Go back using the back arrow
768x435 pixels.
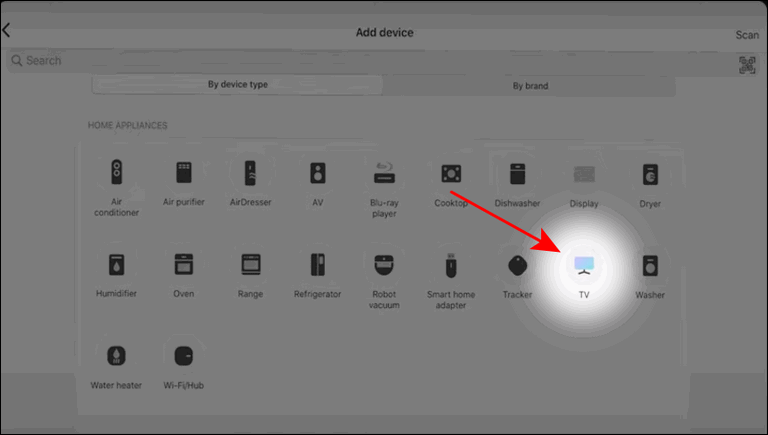(x=6, y=30)
